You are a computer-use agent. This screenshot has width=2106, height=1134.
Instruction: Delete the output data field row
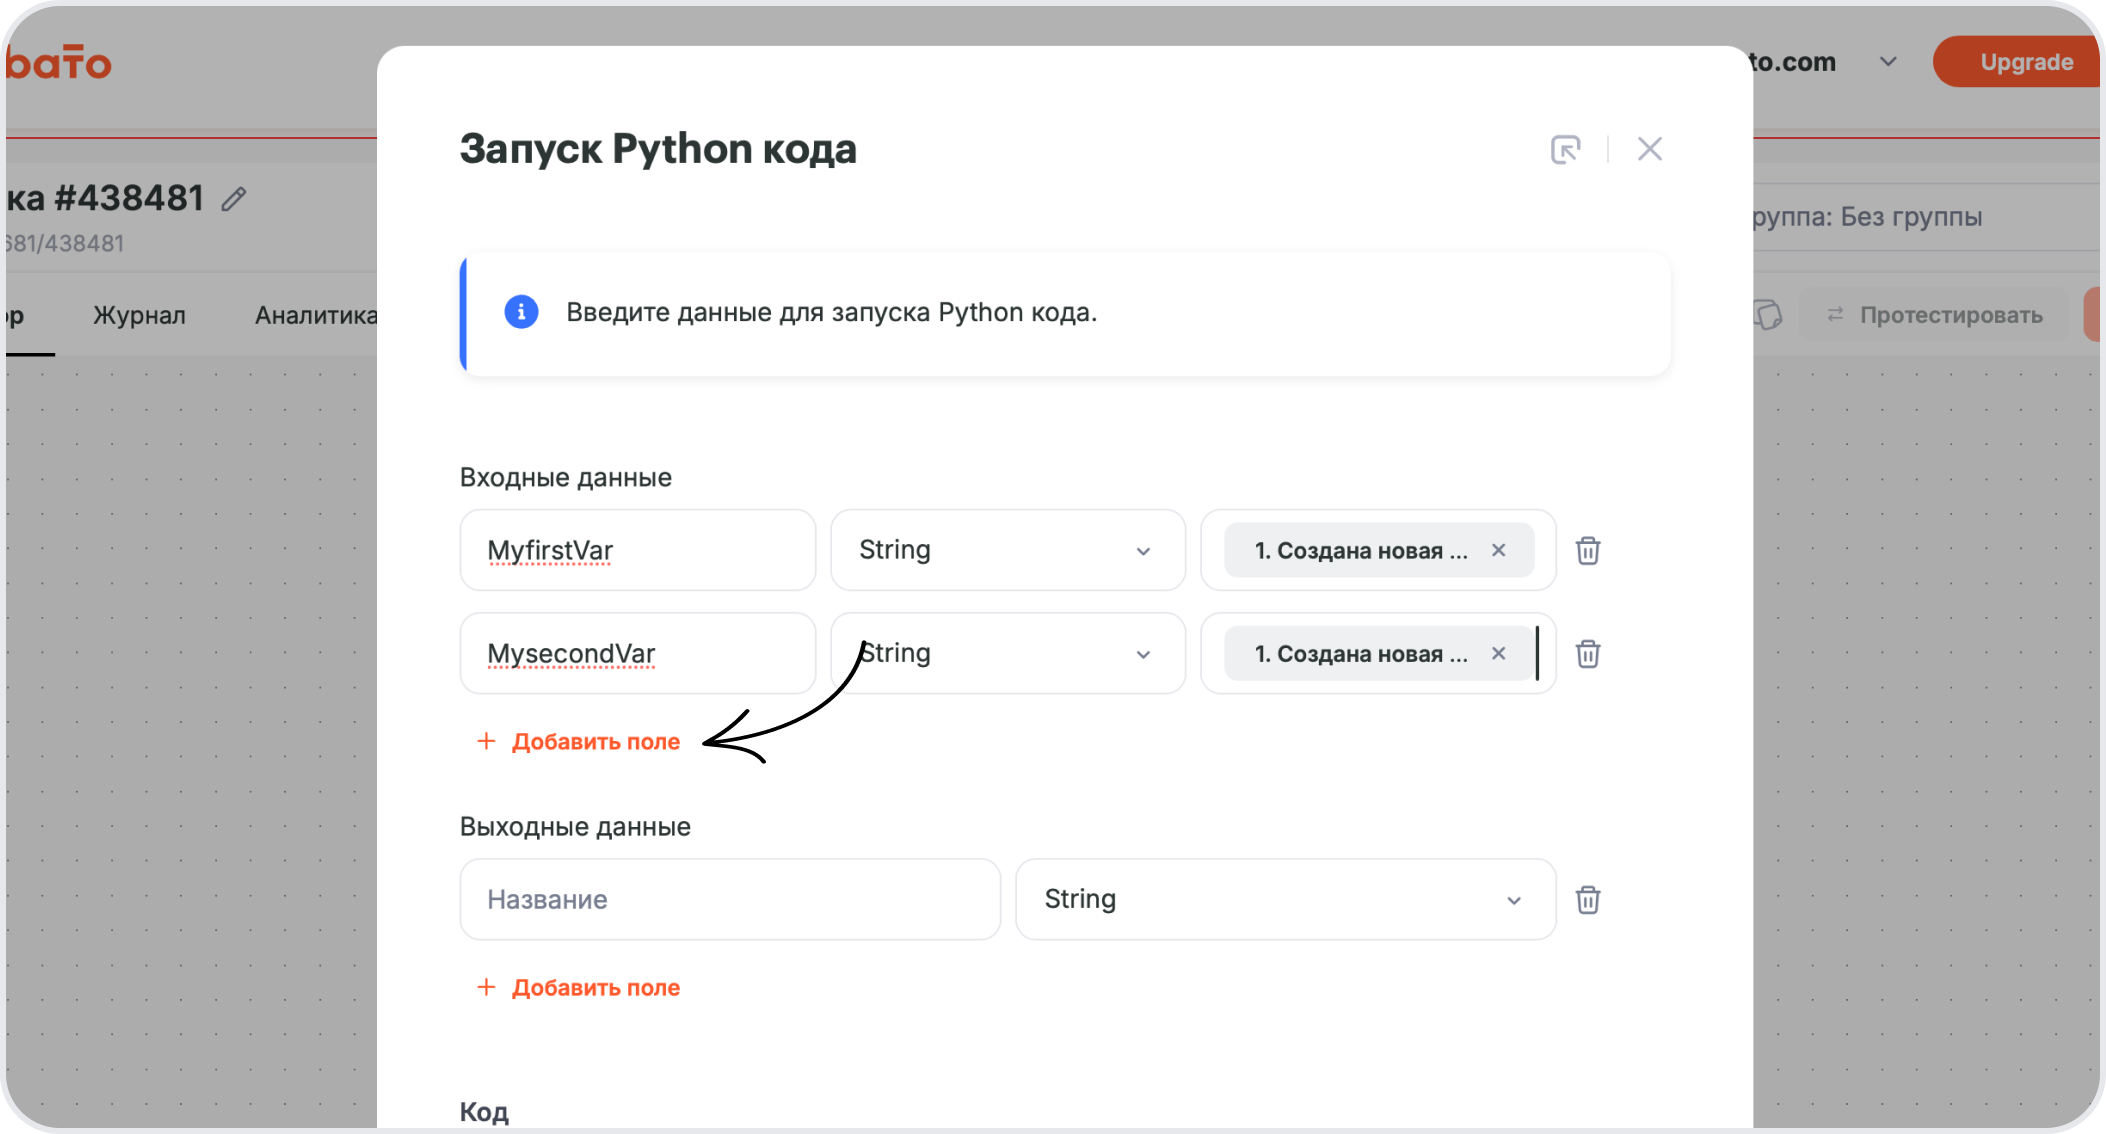click(1587, 900)
